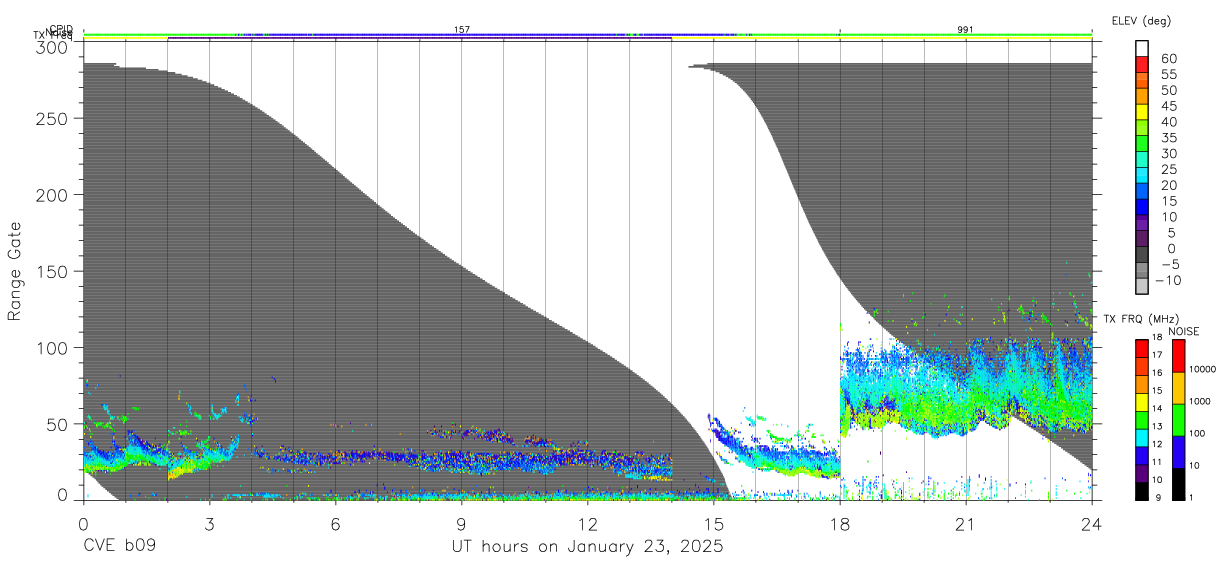The width and height of the screenshot is (1228, 567).
Task: Click the white top swatch of ELEV bar
Action: 1143,48
